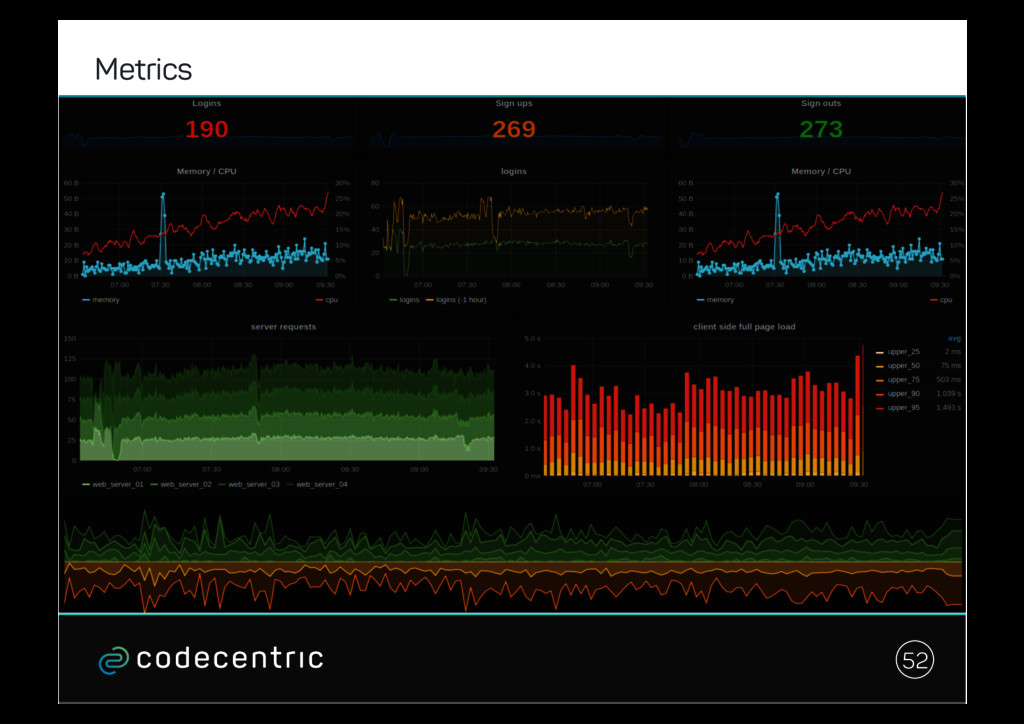Toggle upper_50 series in page load legend
1024x724 pixels.
click(898, 366)
